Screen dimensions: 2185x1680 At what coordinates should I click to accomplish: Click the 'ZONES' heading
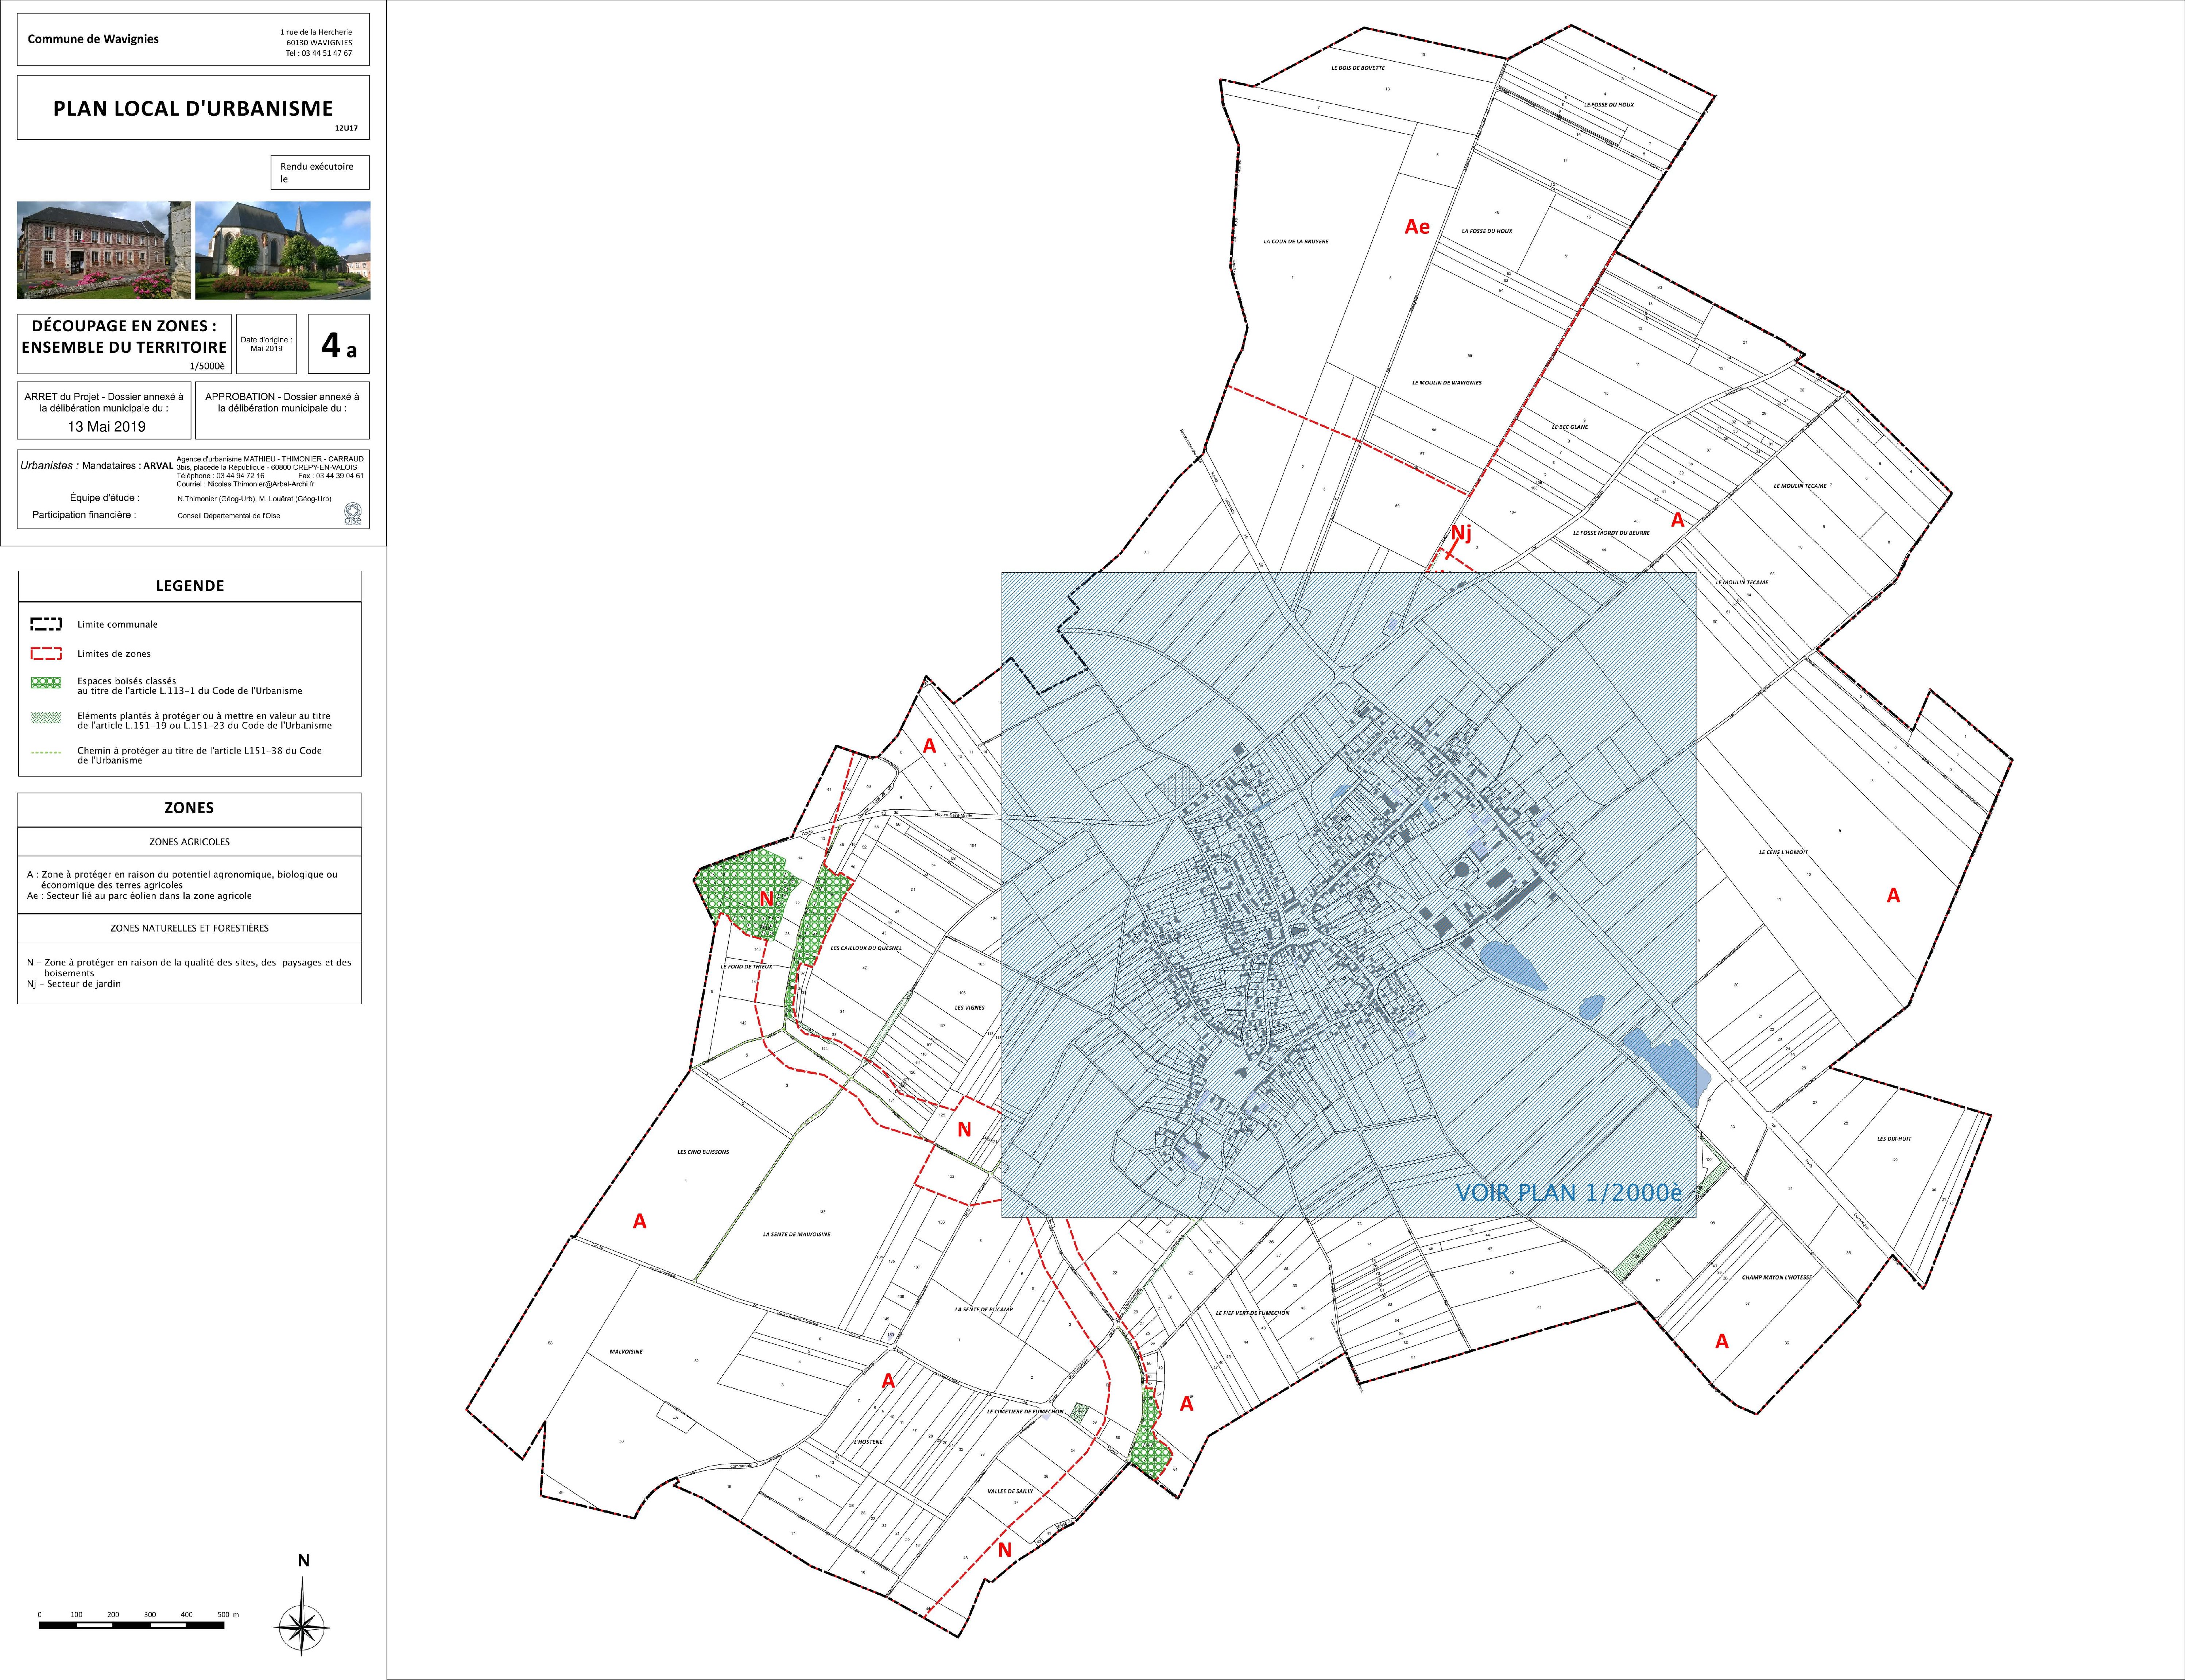[189, 808]
